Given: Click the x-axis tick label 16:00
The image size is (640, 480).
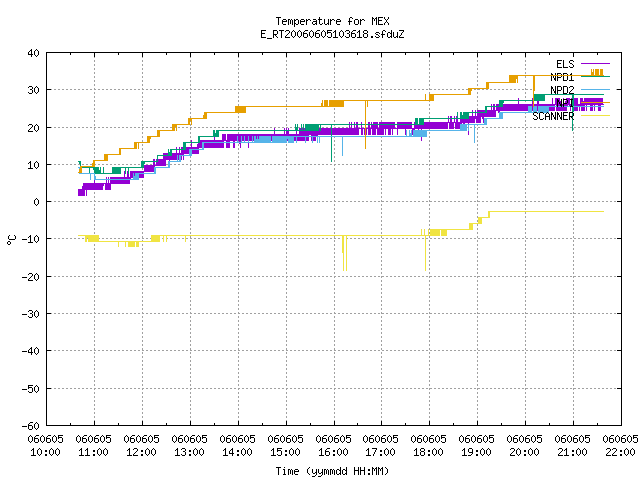Looking at the screenshot, I should [x=333, y=452].
